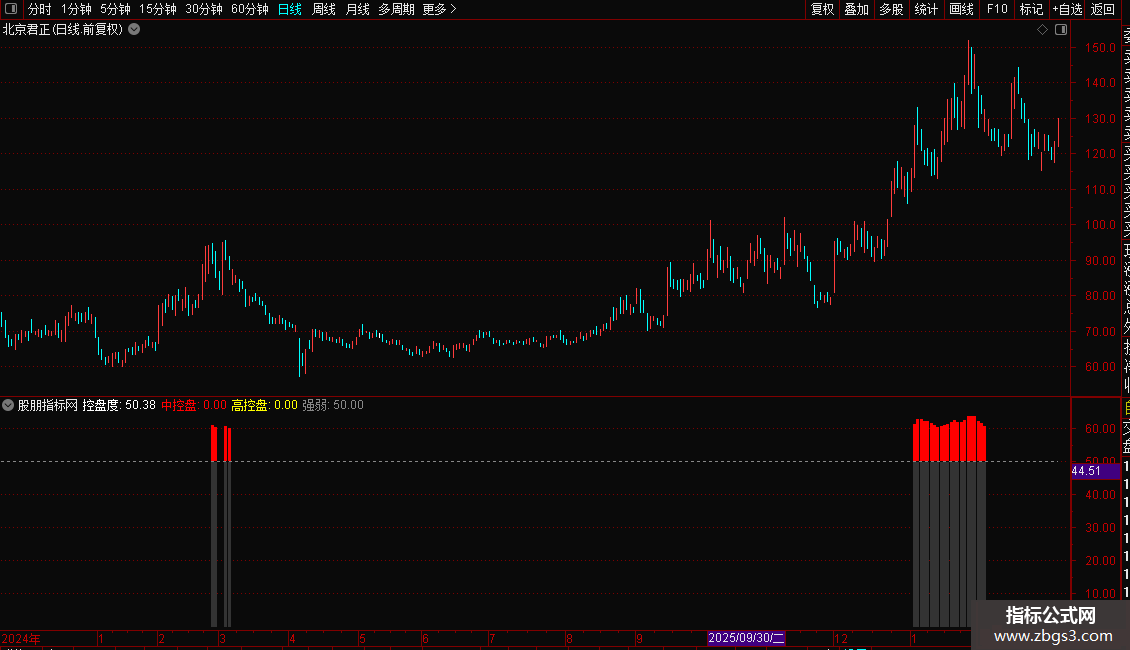
Task: Click the 控盘度: 50.38 indicator value
Action: [x=119, y=405]
